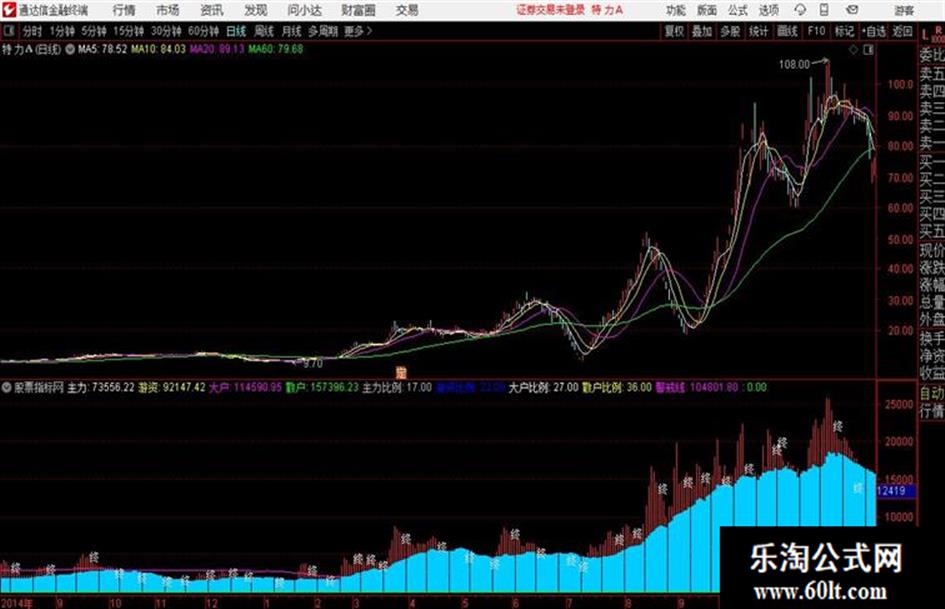The width and height of the screenshot is (945, 609).
Task: Click the MA20 purple indicator value
Action: tap(217, 49)
